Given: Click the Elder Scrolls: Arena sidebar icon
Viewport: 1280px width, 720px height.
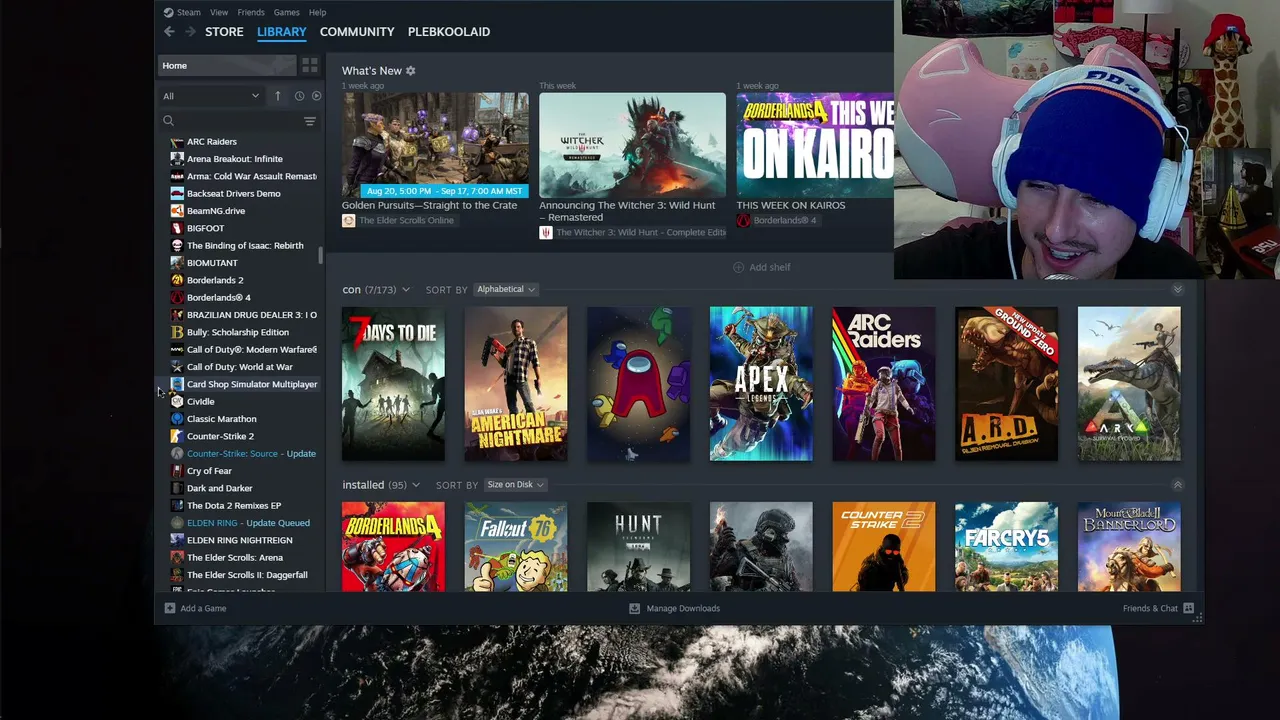Looking at the screenshot, I should (177, 558).
